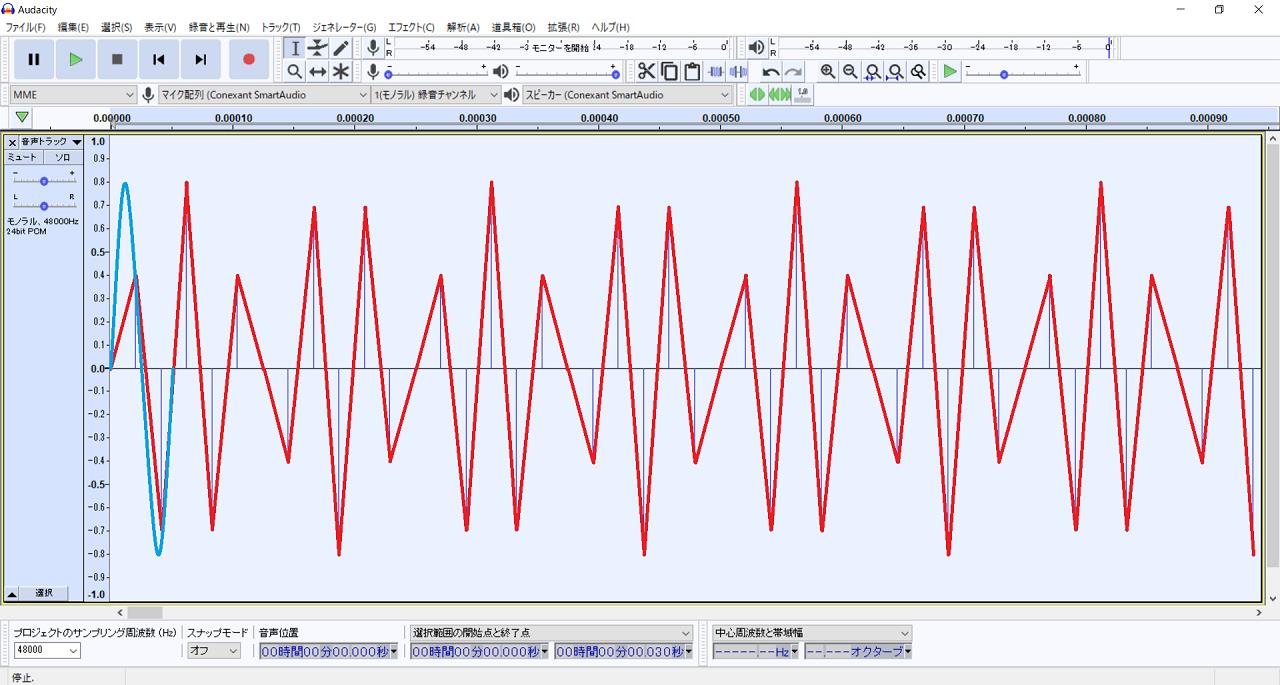The width and height of the screenshot is (1280, 685).
Task: Fit project to width zoom icon
Action: pyautogui.click(x=896, y=71)
